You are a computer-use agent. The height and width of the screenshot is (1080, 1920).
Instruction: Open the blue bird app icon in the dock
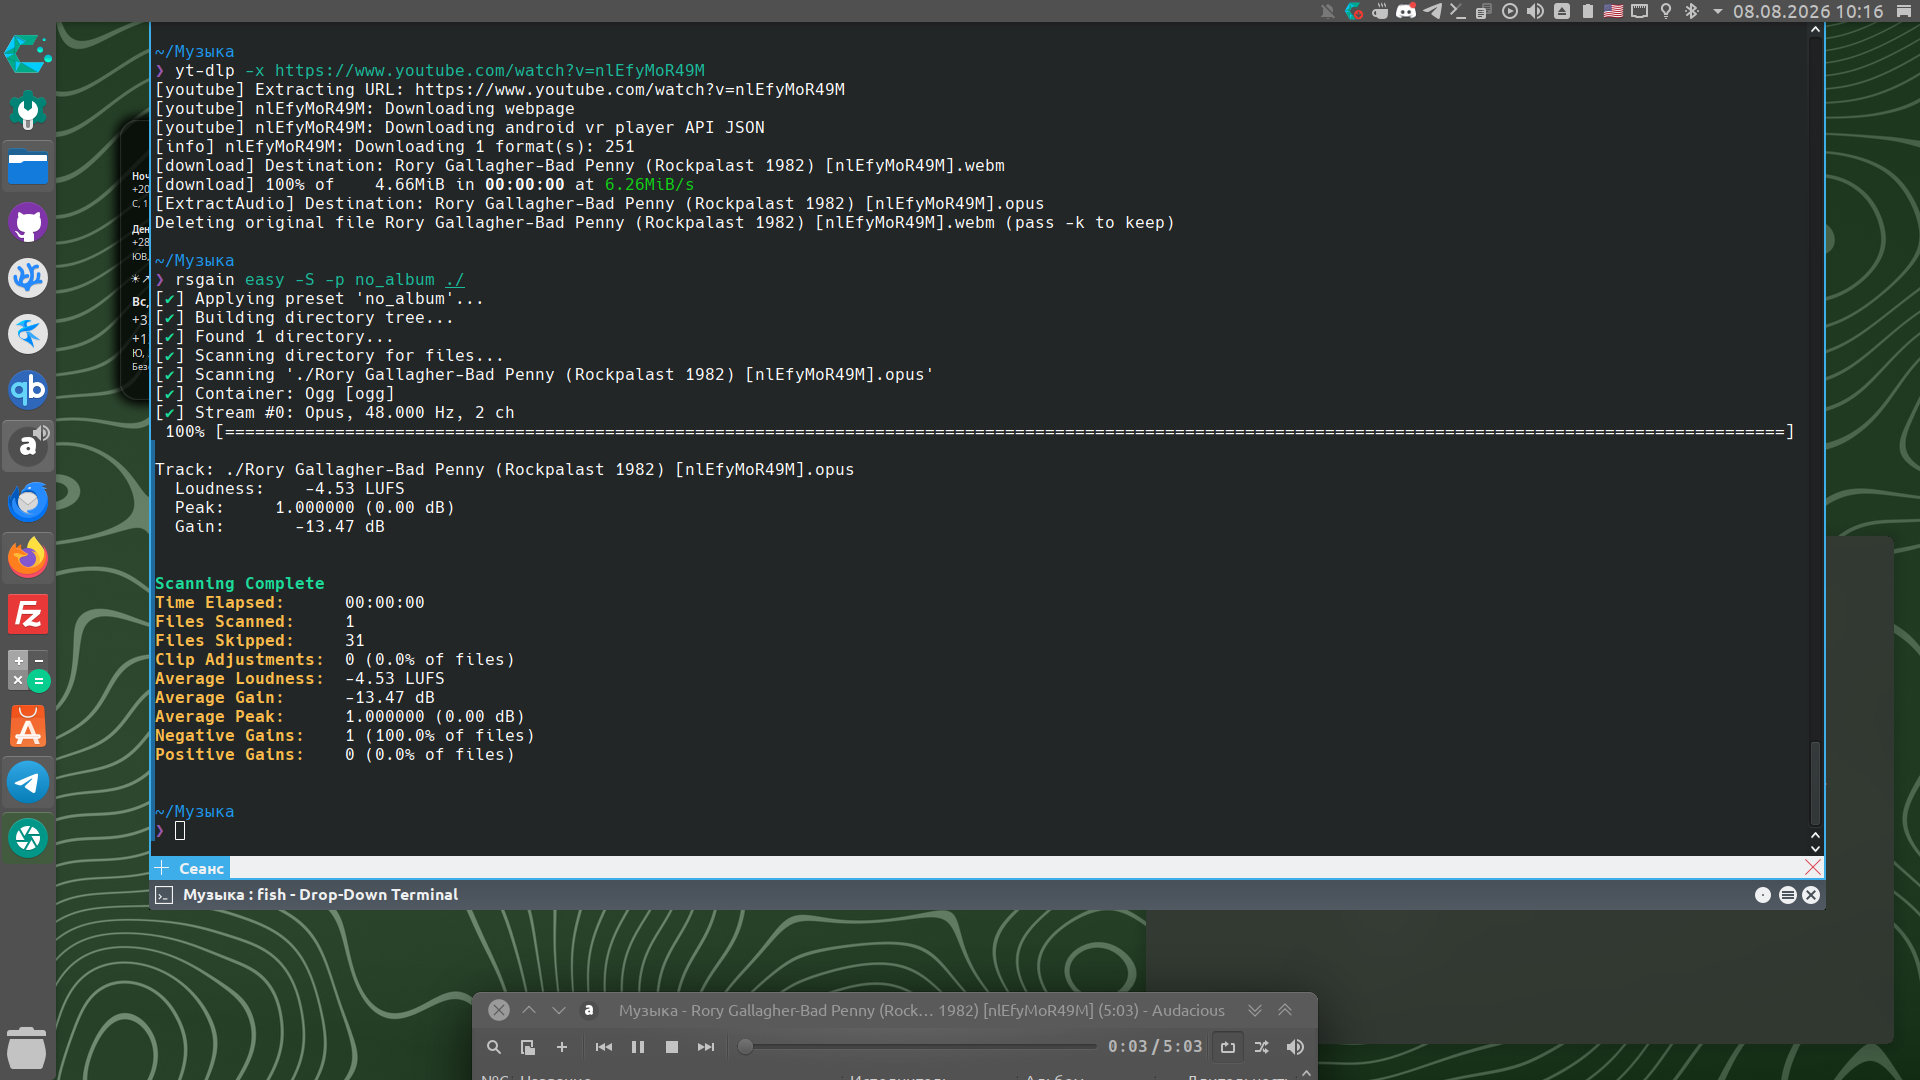[28, 334]
